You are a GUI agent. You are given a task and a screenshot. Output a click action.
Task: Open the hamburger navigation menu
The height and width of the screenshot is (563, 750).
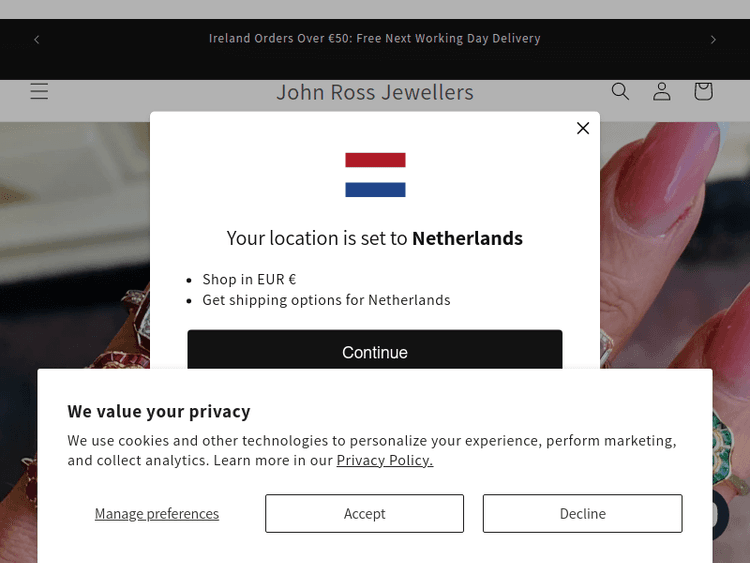point(39,92)
